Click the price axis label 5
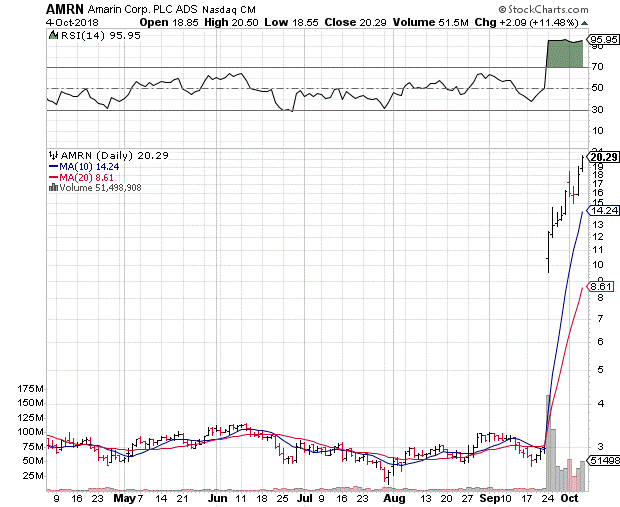 (600, 370)
